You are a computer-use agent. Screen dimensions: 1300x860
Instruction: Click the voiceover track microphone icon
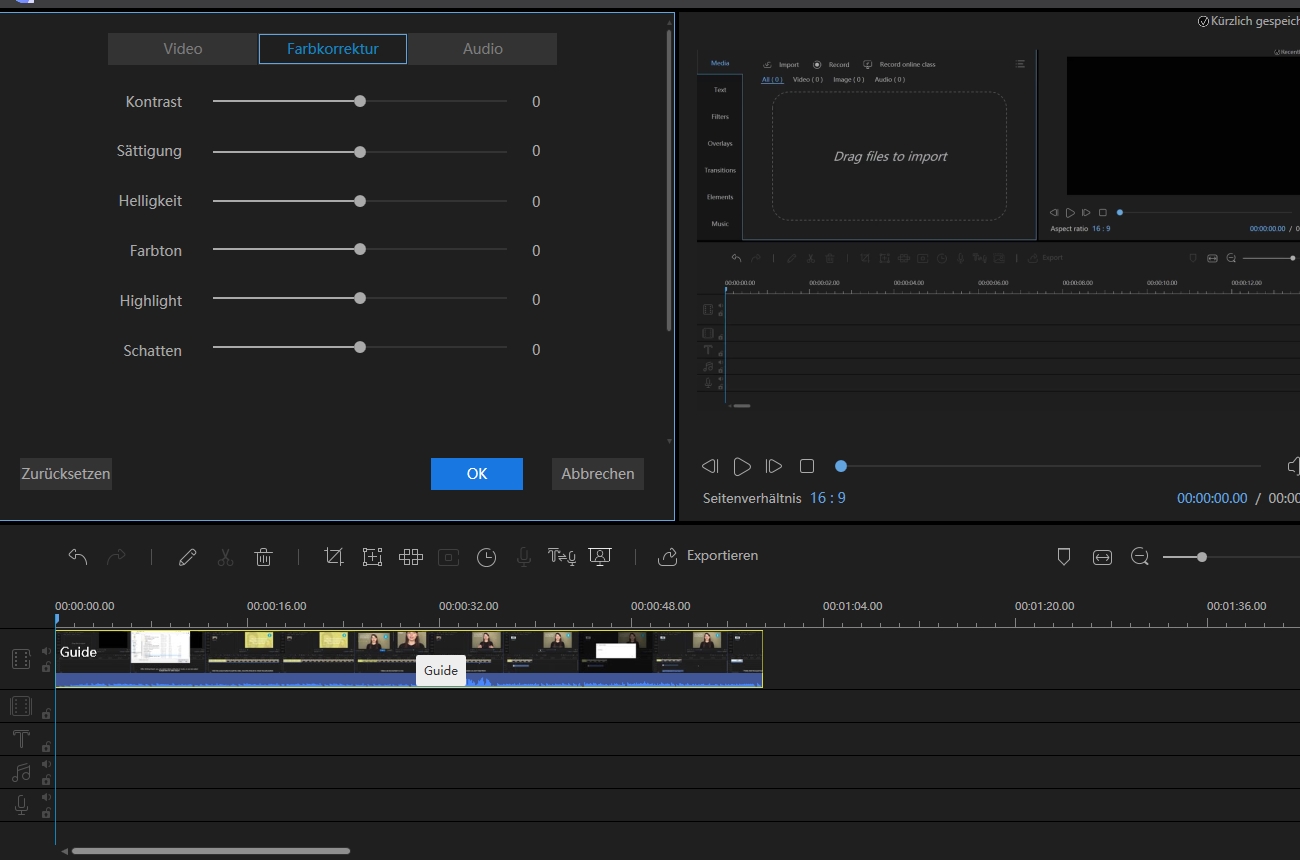pyautogui.click(x=21, y=805)
